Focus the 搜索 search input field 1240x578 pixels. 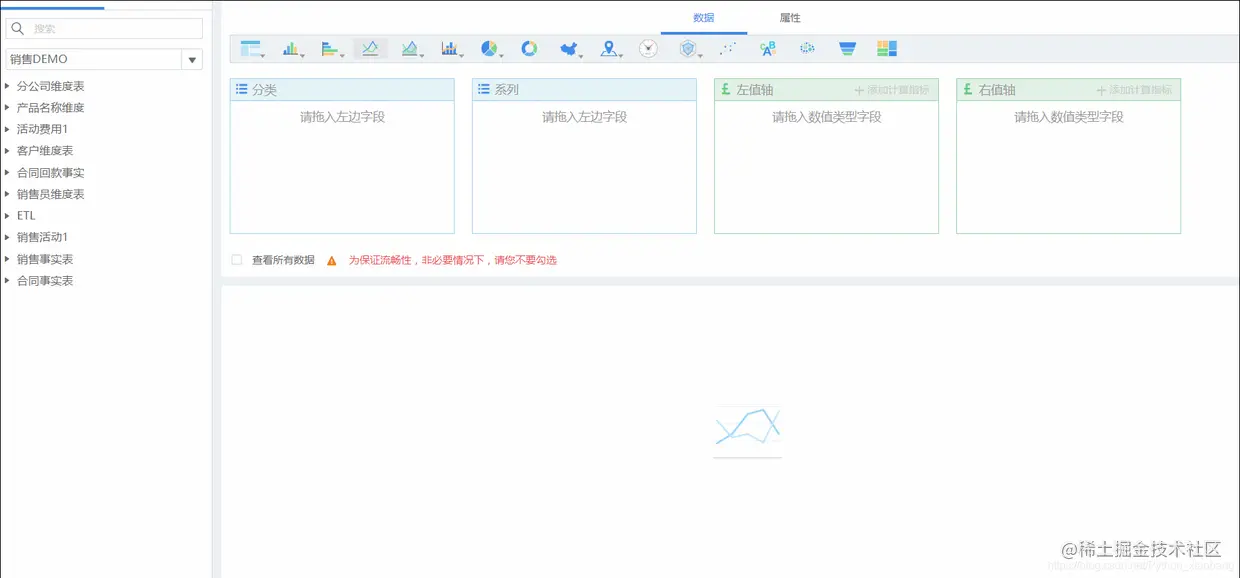(x=105, y=29)
